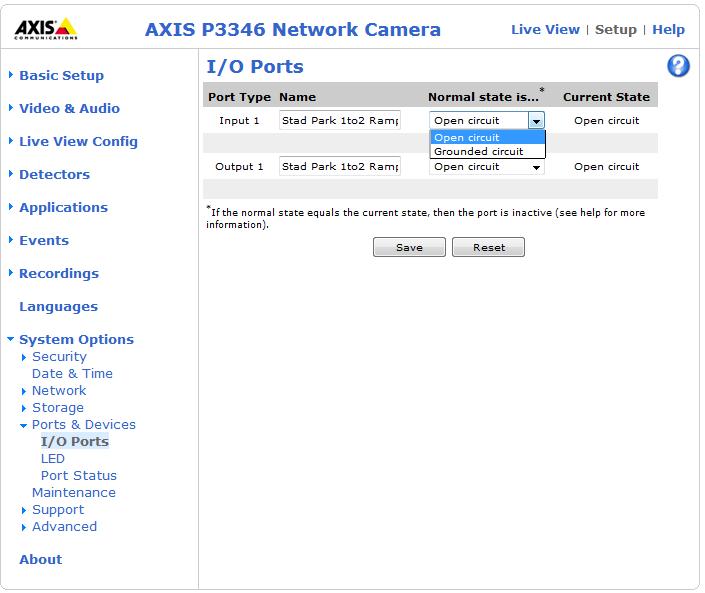
Task: Reset the I/O port settings
Action: (488, 247)
